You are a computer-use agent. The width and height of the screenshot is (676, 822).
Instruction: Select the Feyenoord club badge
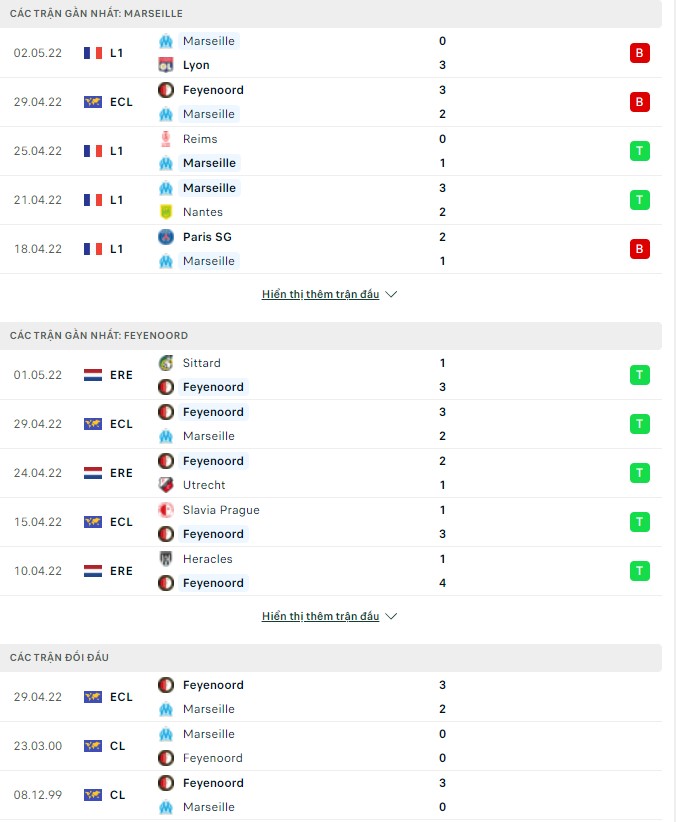click(x=165, y=90)
